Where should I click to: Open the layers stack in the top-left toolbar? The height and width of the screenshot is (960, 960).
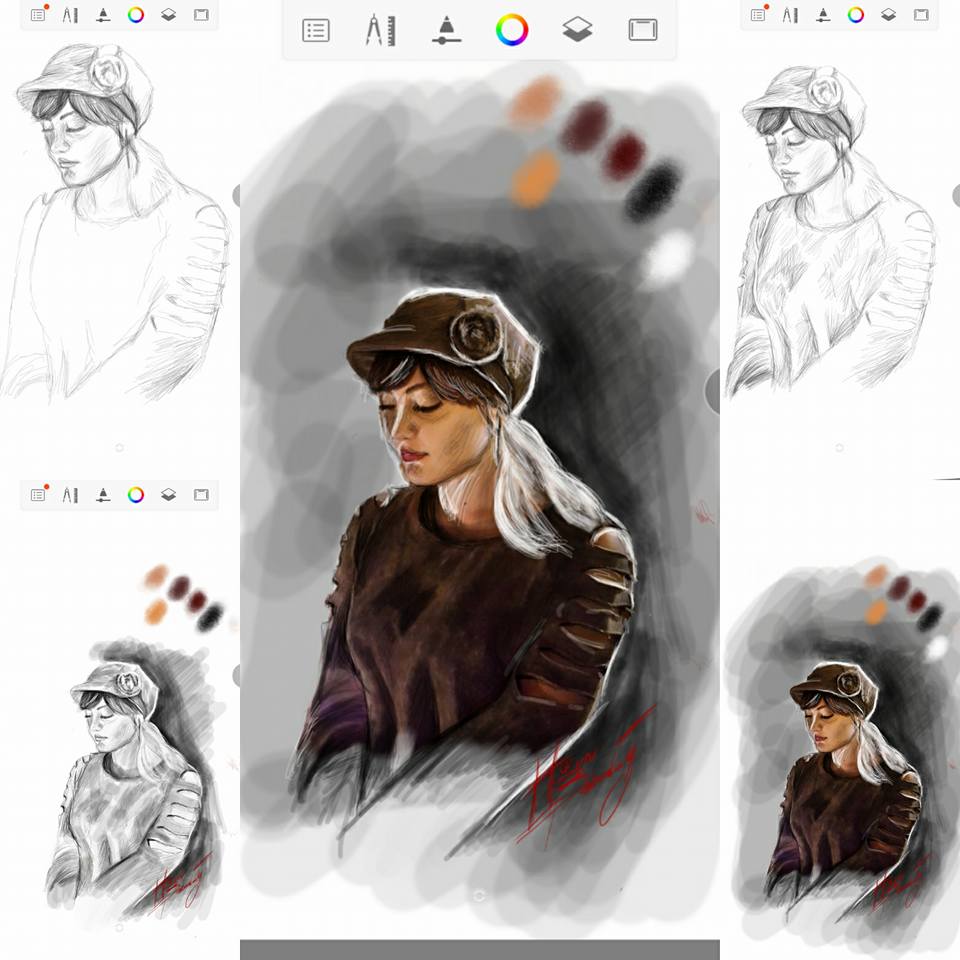(x=168, y=15)
